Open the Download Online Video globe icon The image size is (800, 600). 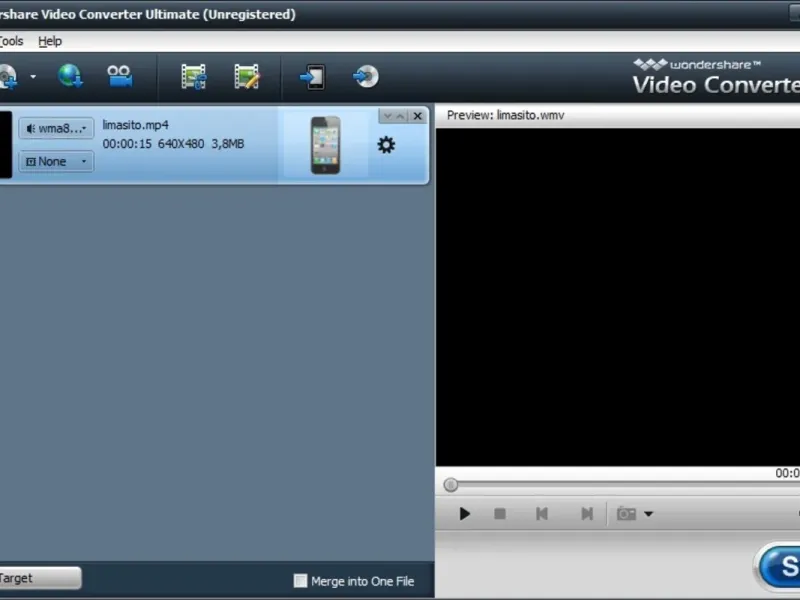pos(70,76)
